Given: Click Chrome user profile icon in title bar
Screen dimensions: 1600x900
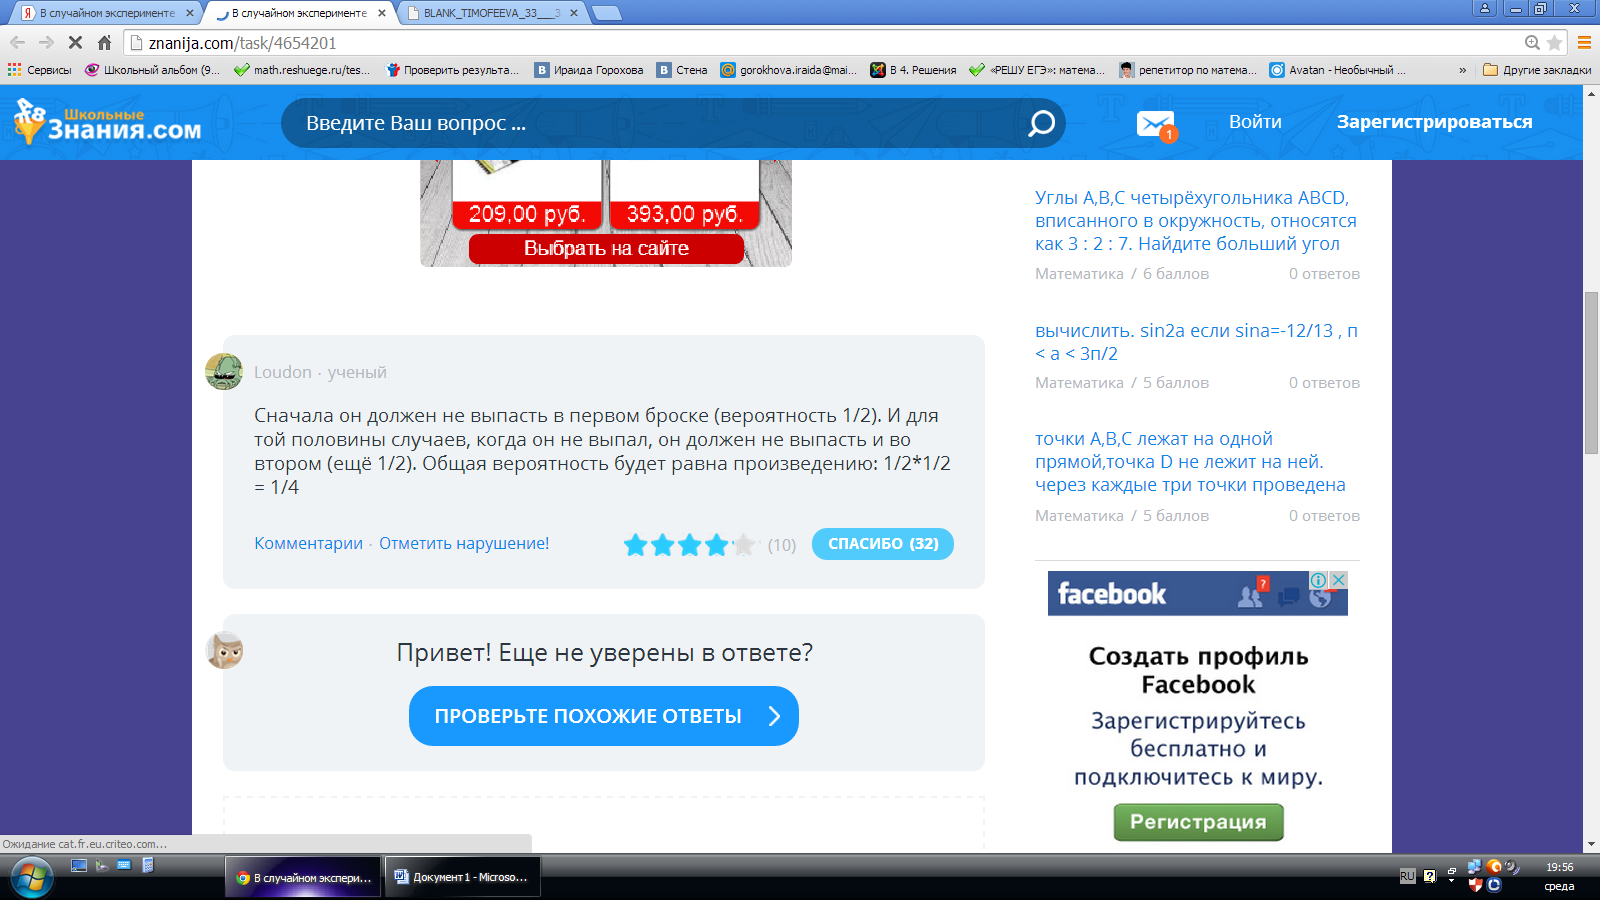Looking at the screenshot, I should coord(1485,8).
